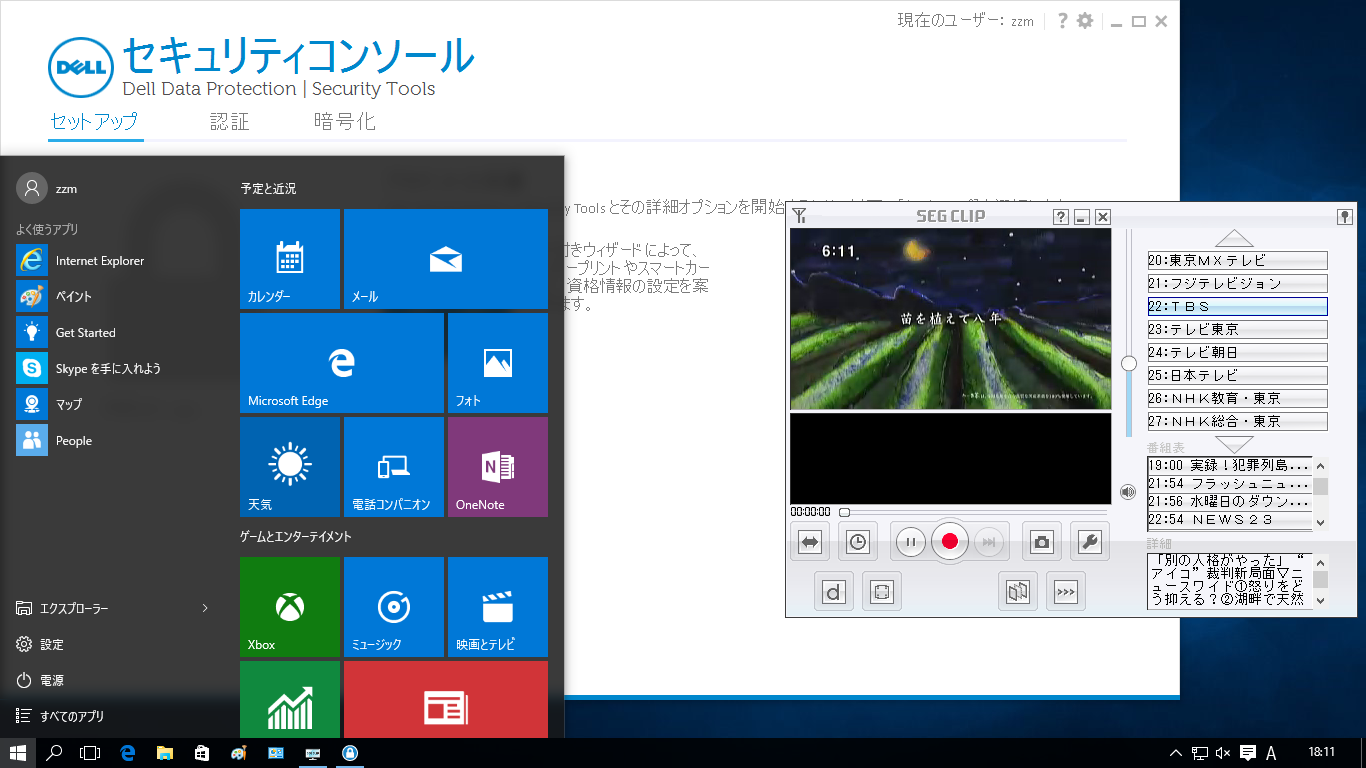Mute audio with the SEG CLIP speaker icon

(x=1128, y=492)
